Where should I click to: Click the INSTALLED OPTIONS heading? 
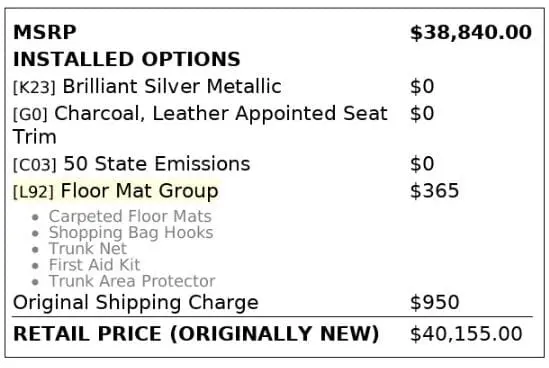(x=126, y=59)
